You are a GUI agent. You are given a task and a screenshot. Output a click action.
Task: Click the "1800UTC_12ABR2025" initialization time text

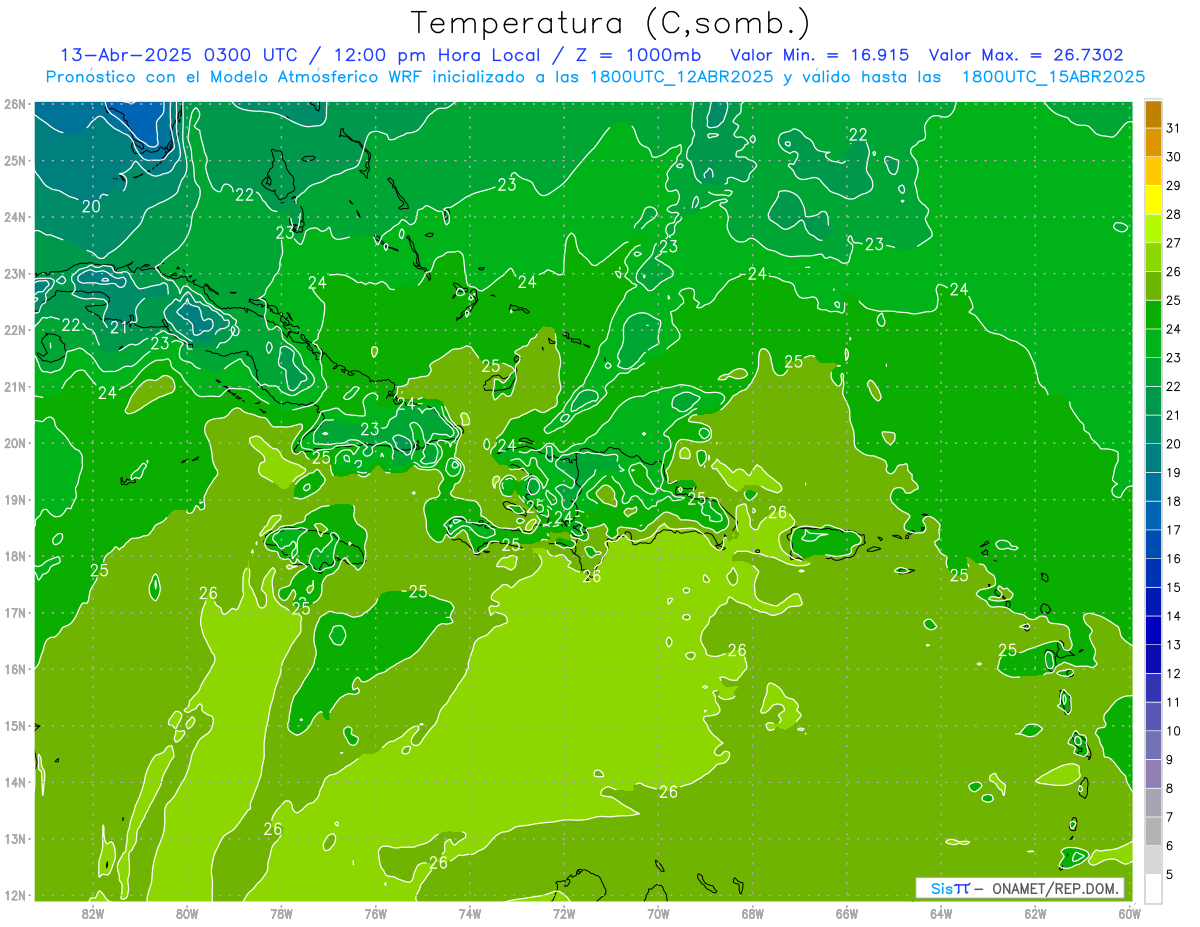point(680,77)
